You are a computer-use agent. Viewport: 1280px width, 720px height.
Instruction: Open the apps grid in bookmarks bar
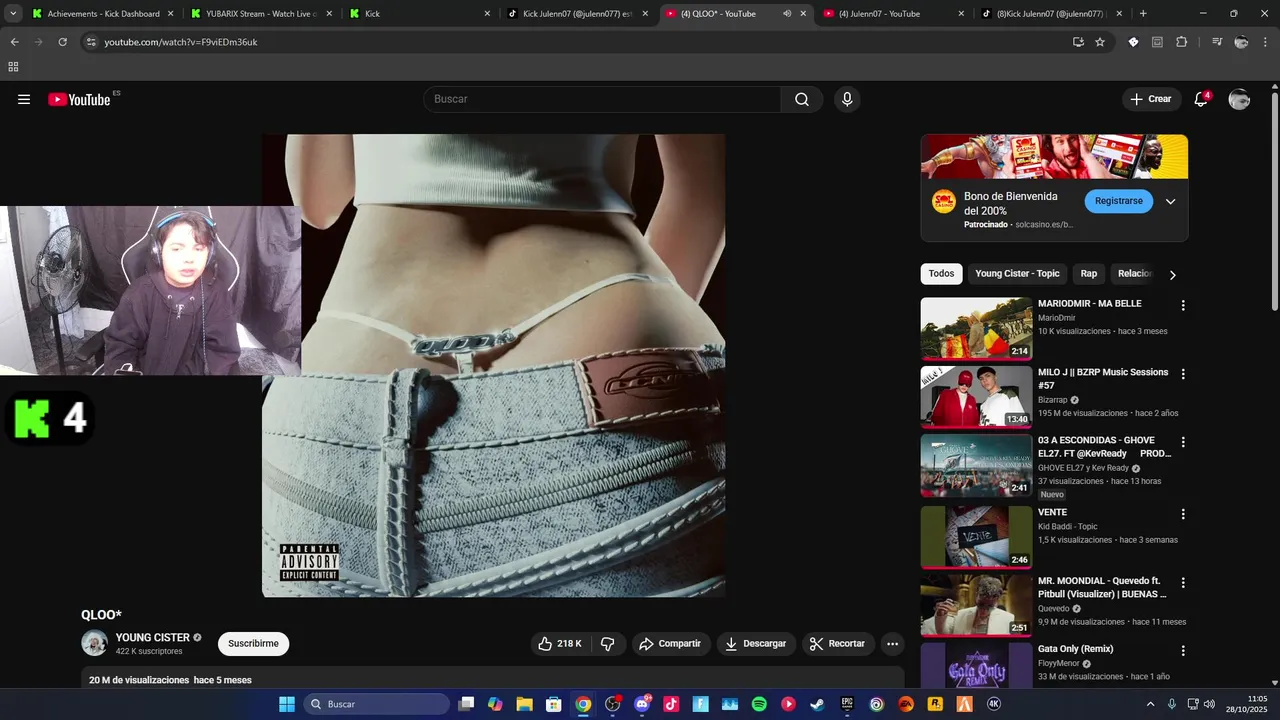point(13,67)
